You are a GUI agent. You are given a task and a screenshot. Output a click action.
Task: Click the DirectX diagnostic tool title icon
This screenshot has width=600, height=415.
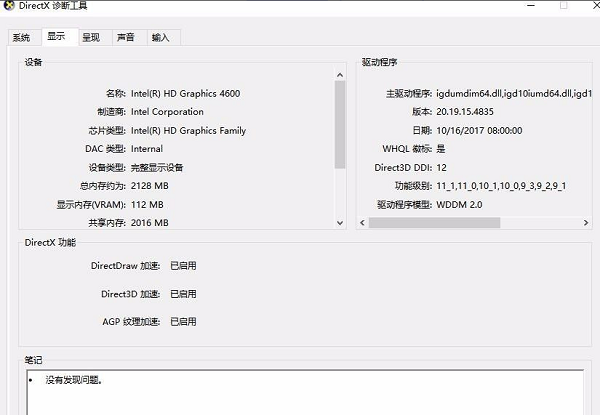[x=9, y=5]
